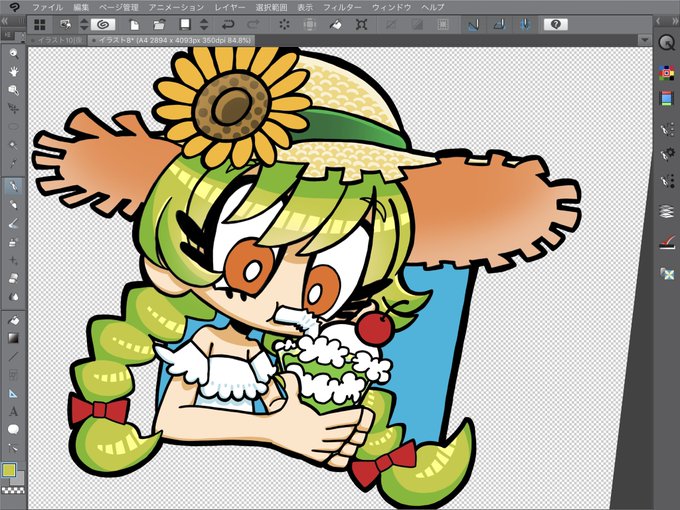Click the up-down arrows beside settings icon

click(x=84, y=25)
